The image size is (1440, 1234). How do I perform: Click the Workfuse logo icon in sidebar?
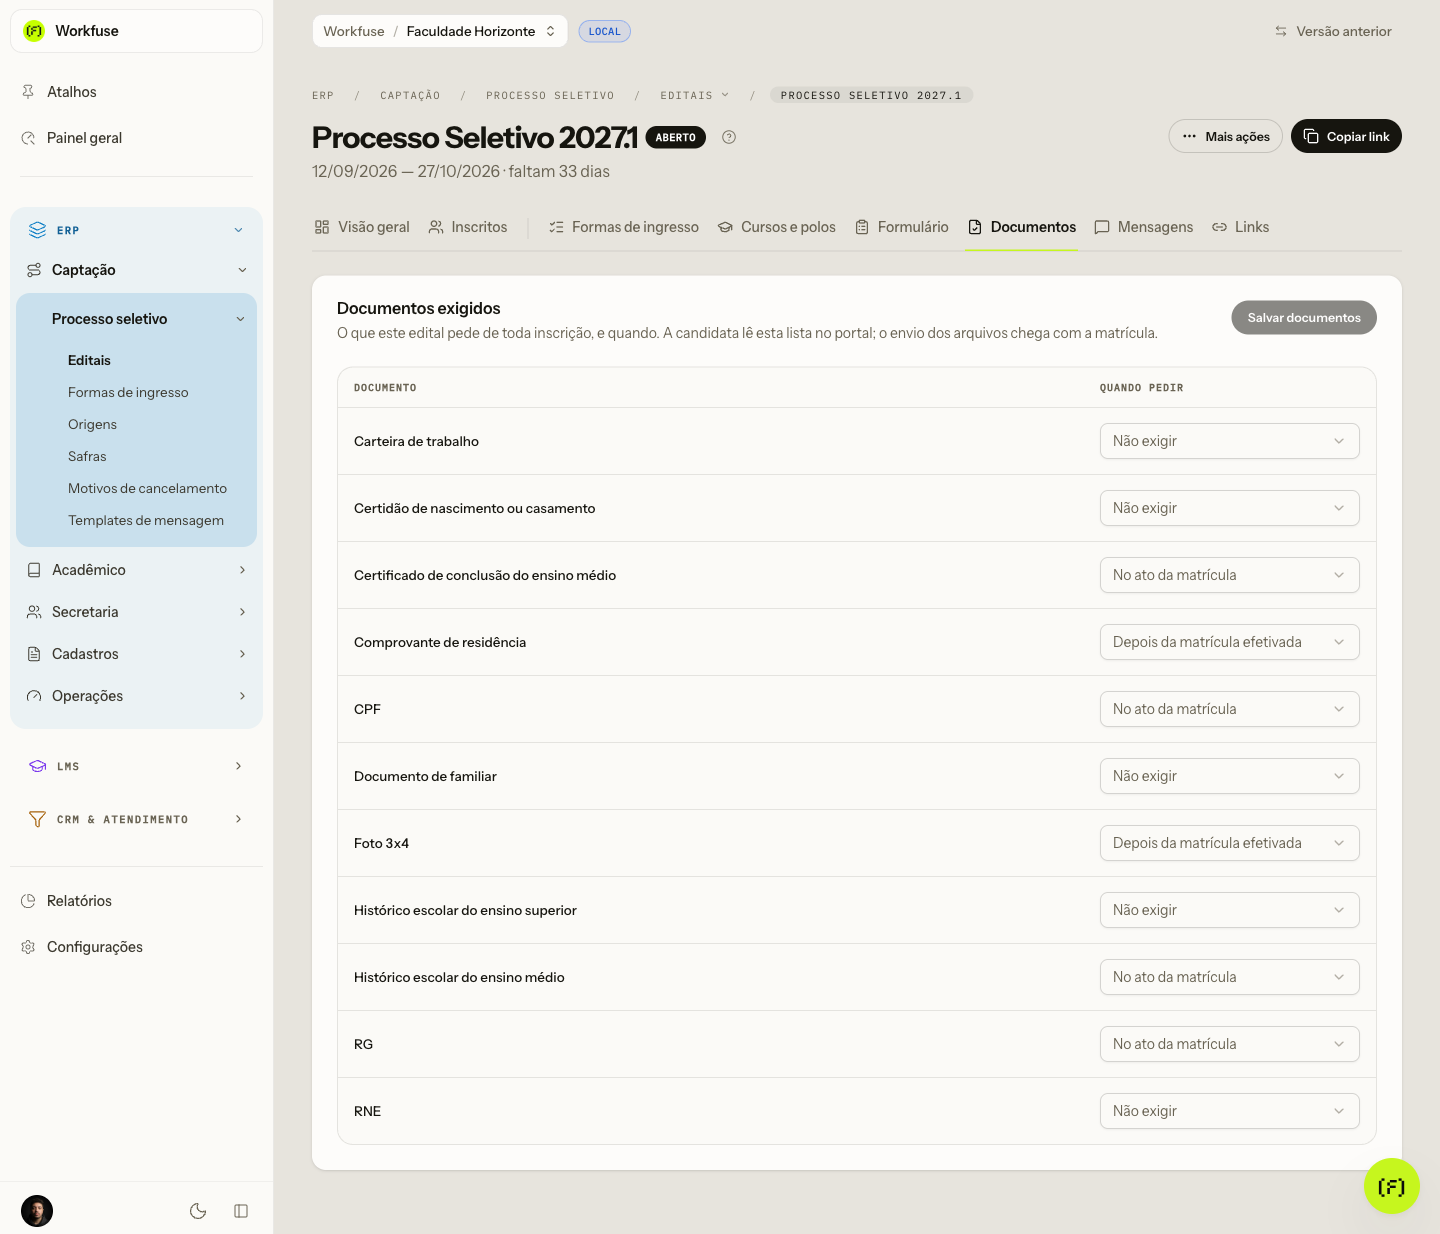(34, 31)
